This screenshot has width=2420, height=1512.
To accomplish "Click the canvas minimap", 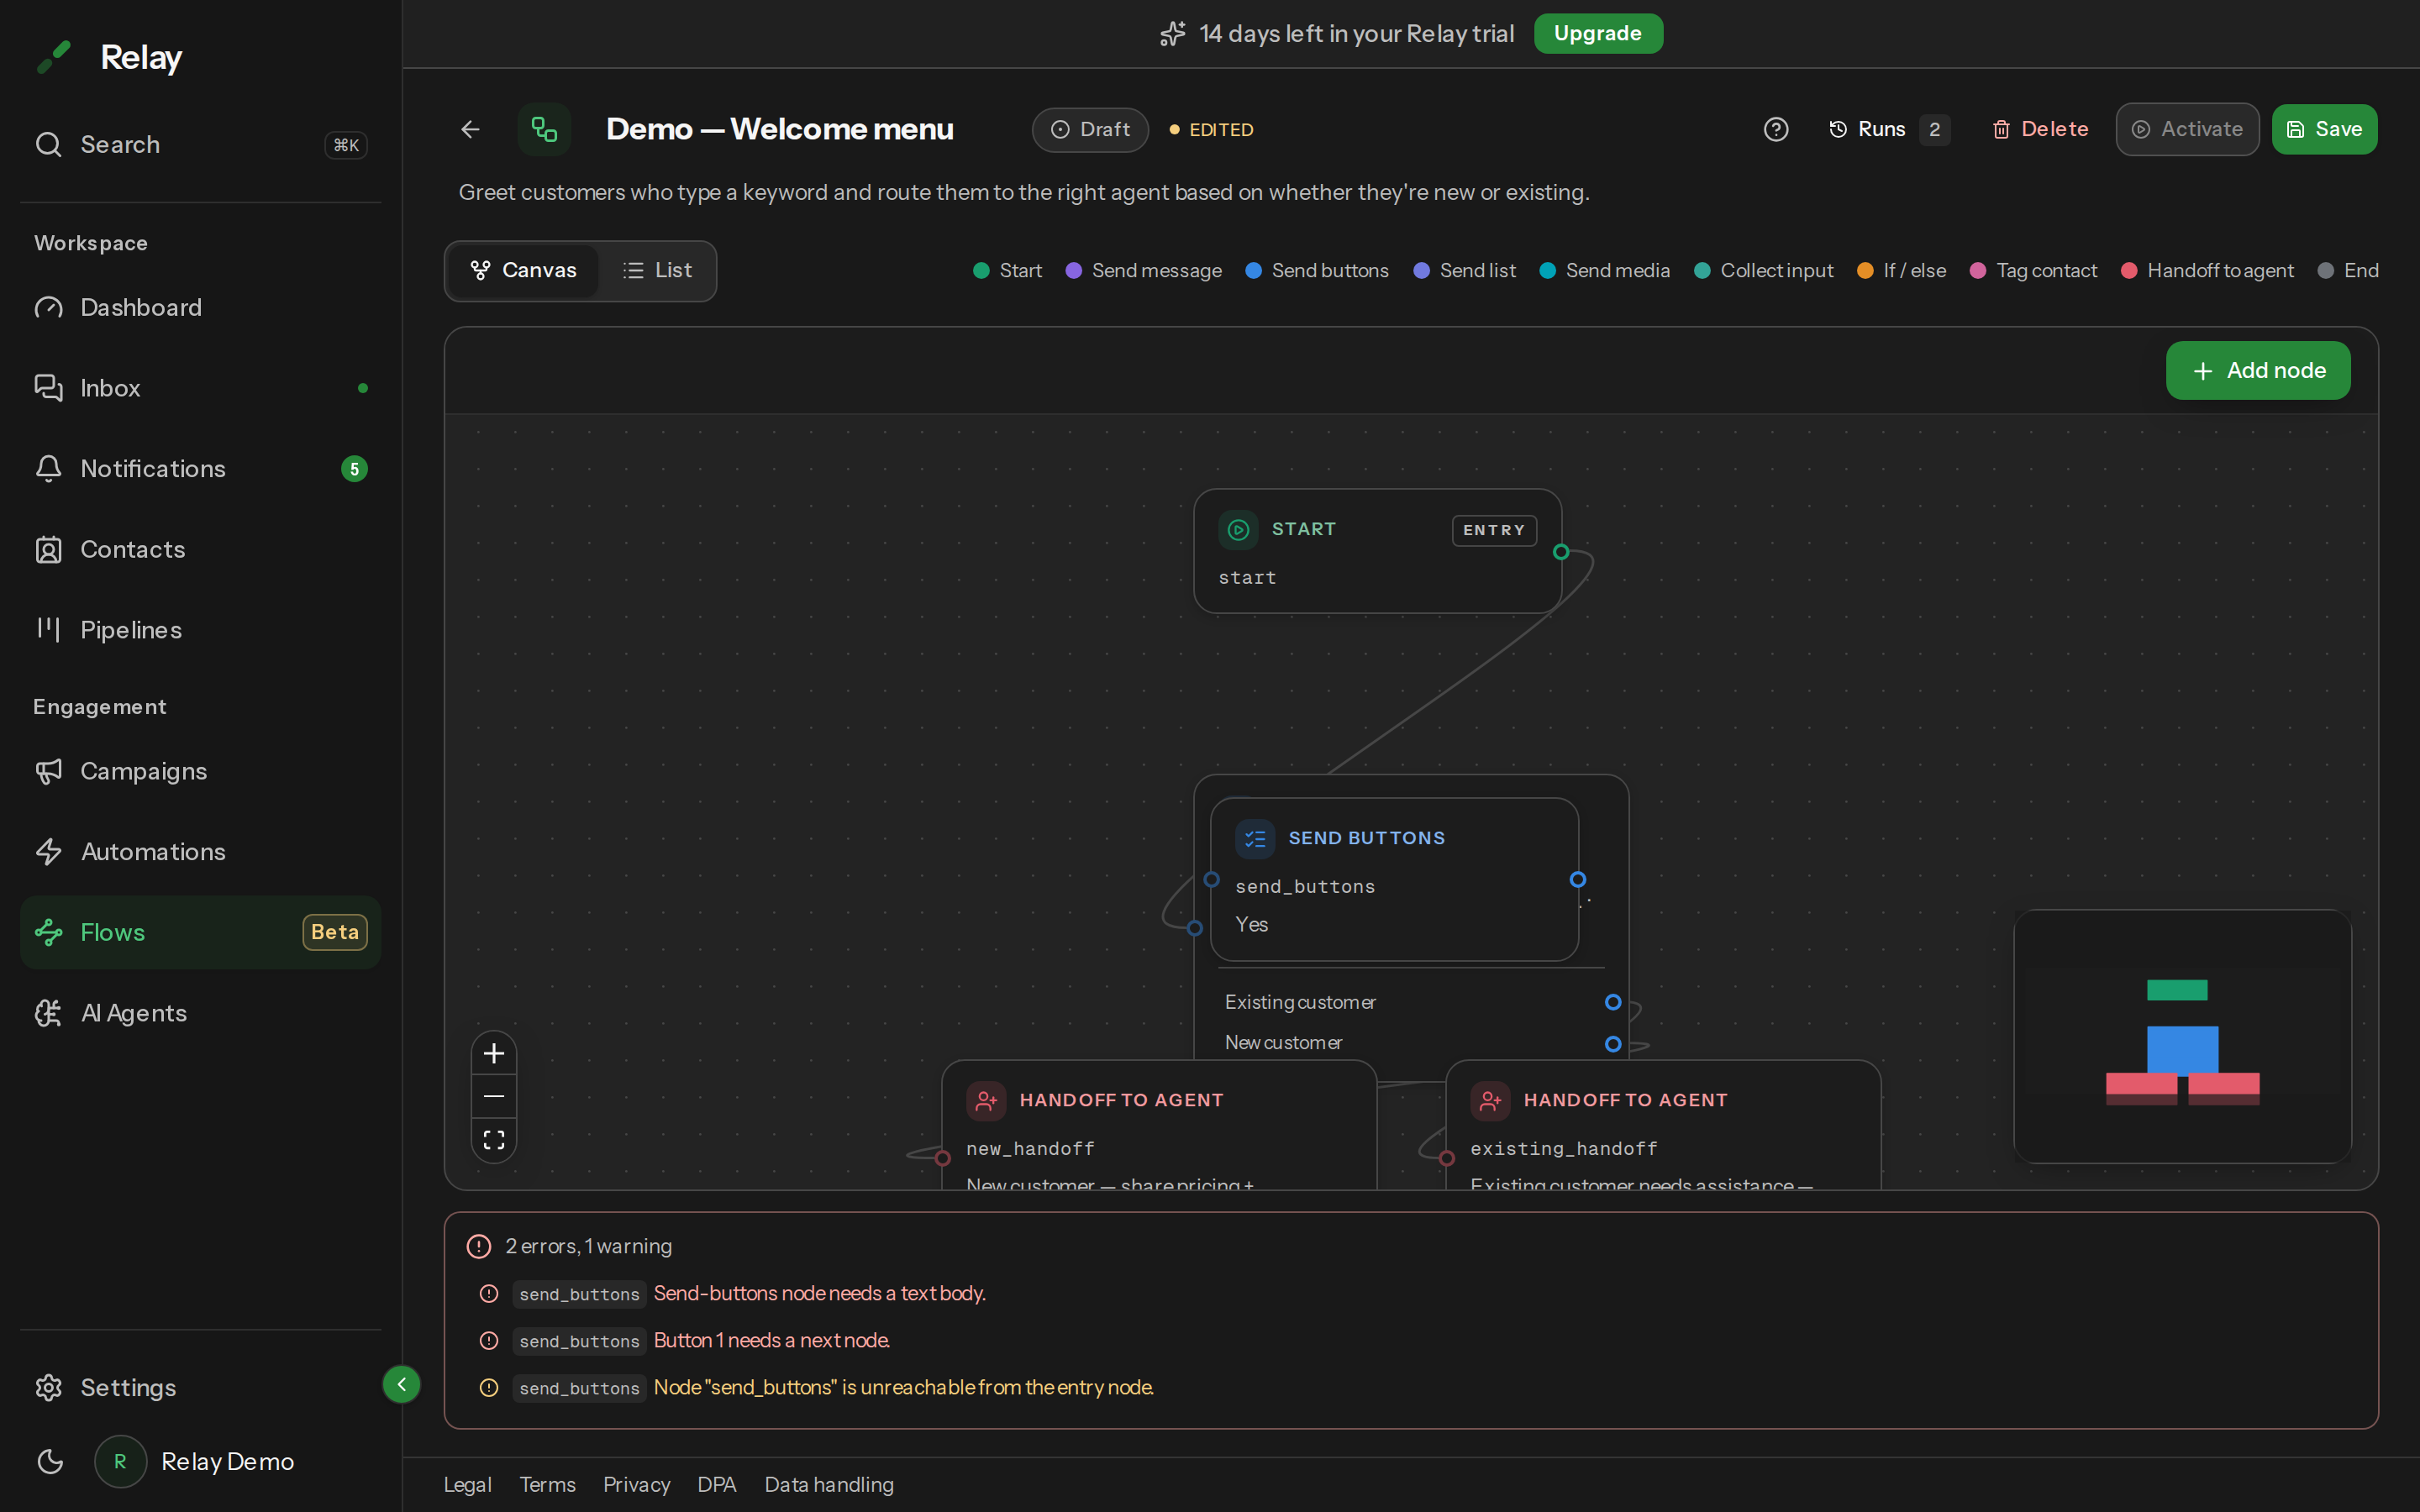I will tap(2182, 1036).
